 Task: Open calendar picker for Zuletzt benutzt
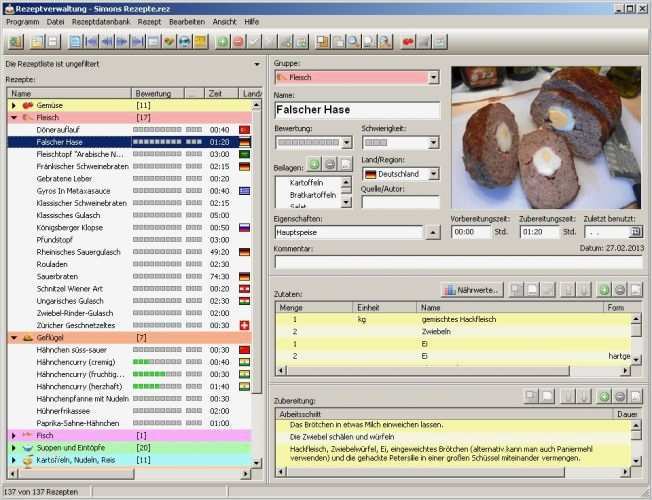tap(636, 232)
